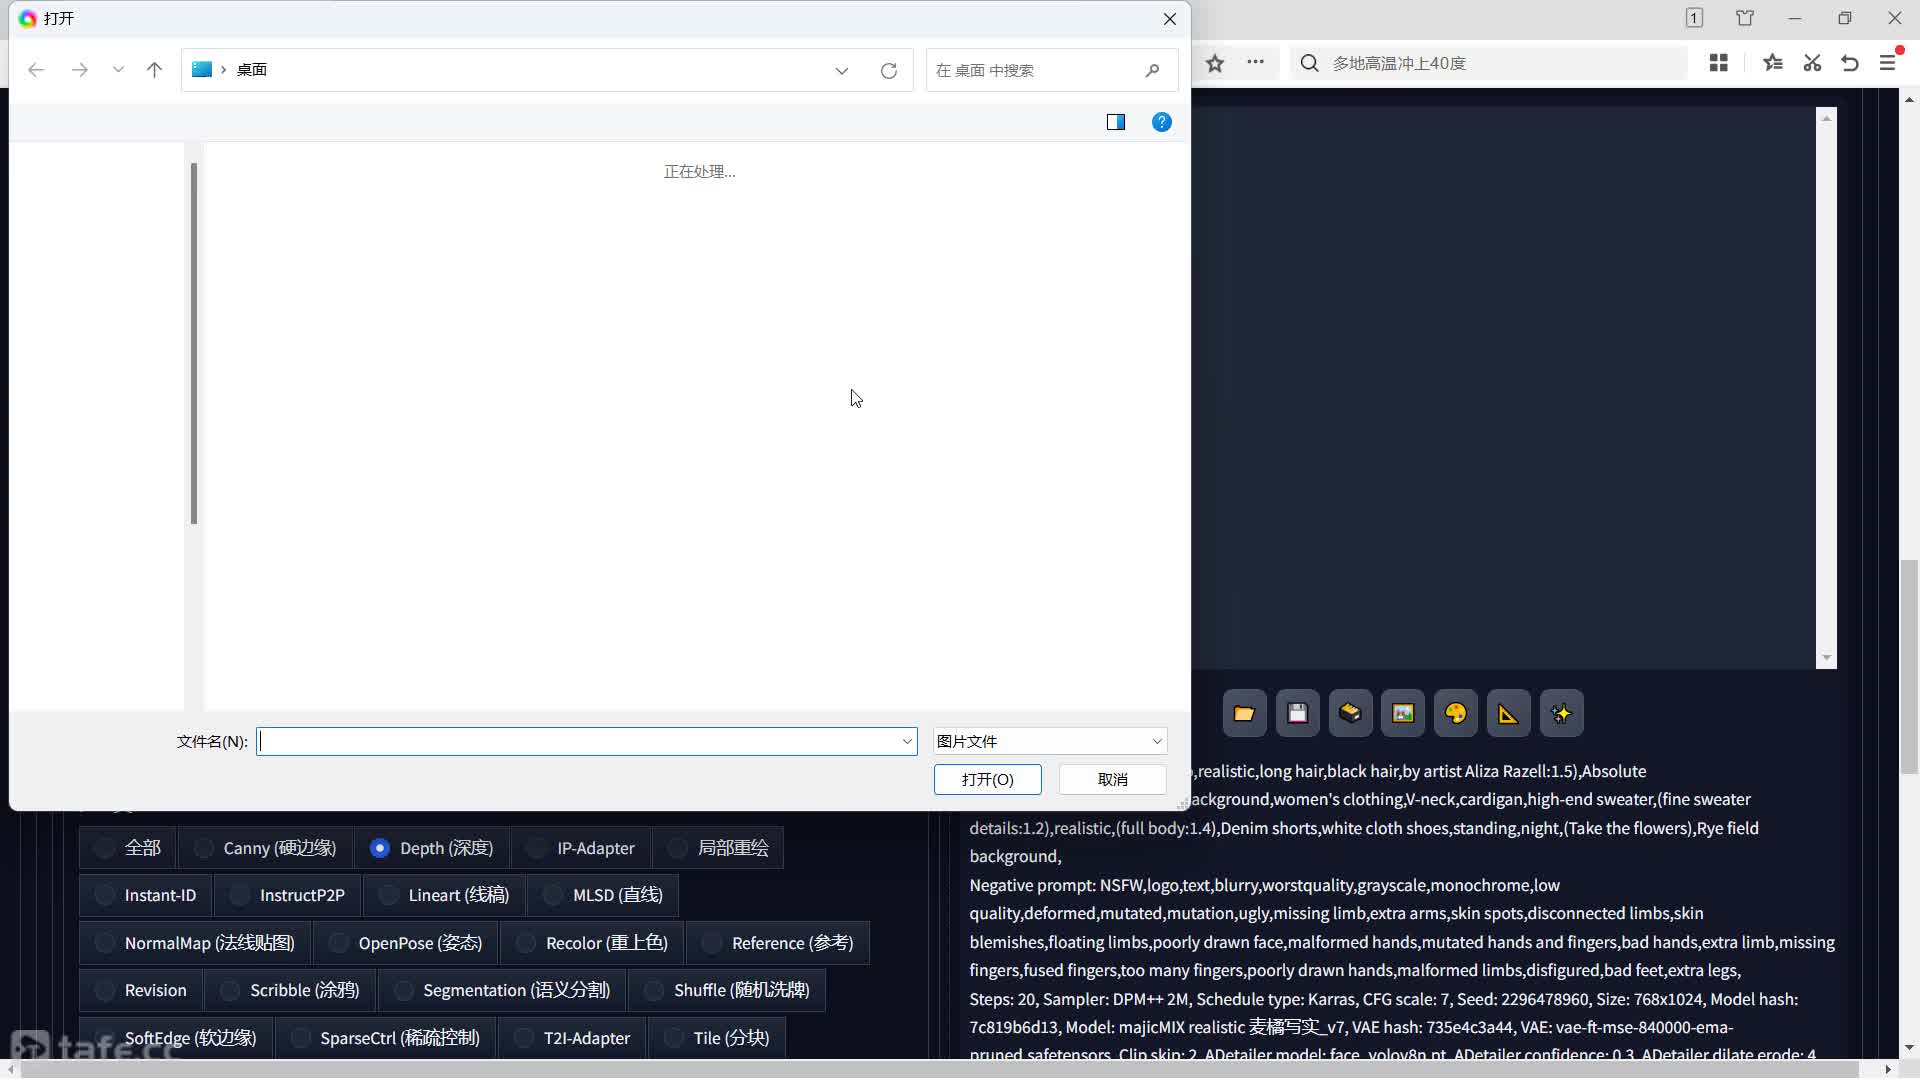Viewport: 1920px width, 1080px height.
Task: Click browser search box 多地高温冲上40度
Action: [1490, 63]
